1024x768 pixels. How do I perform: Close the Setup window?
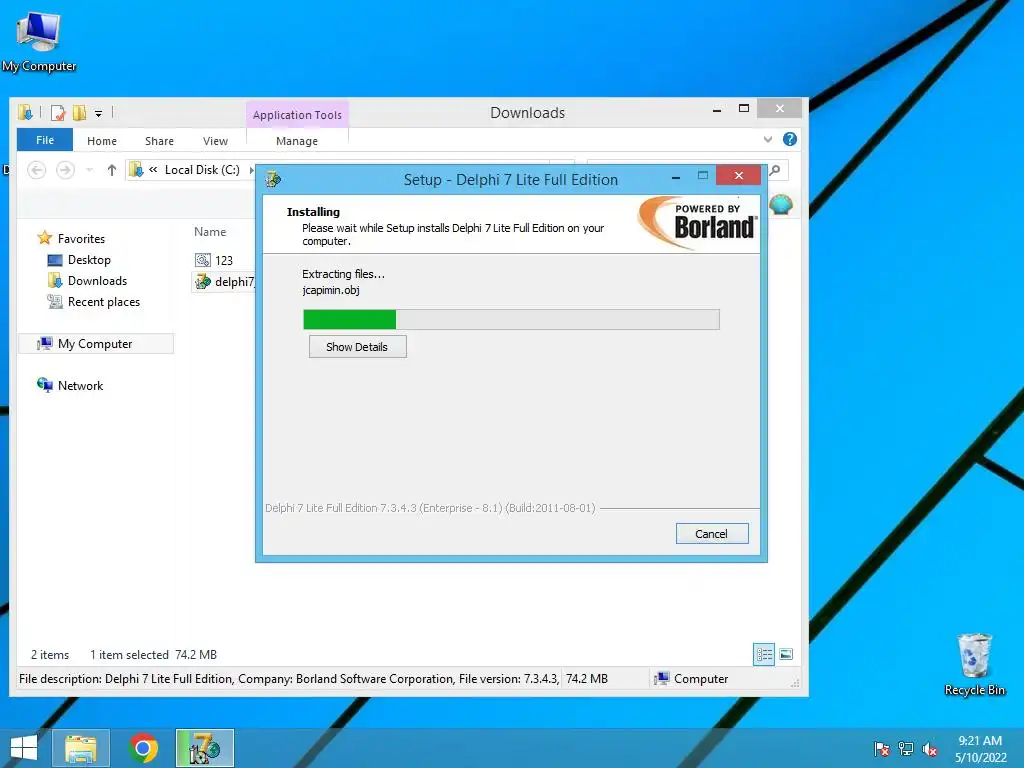pos(739,175)
